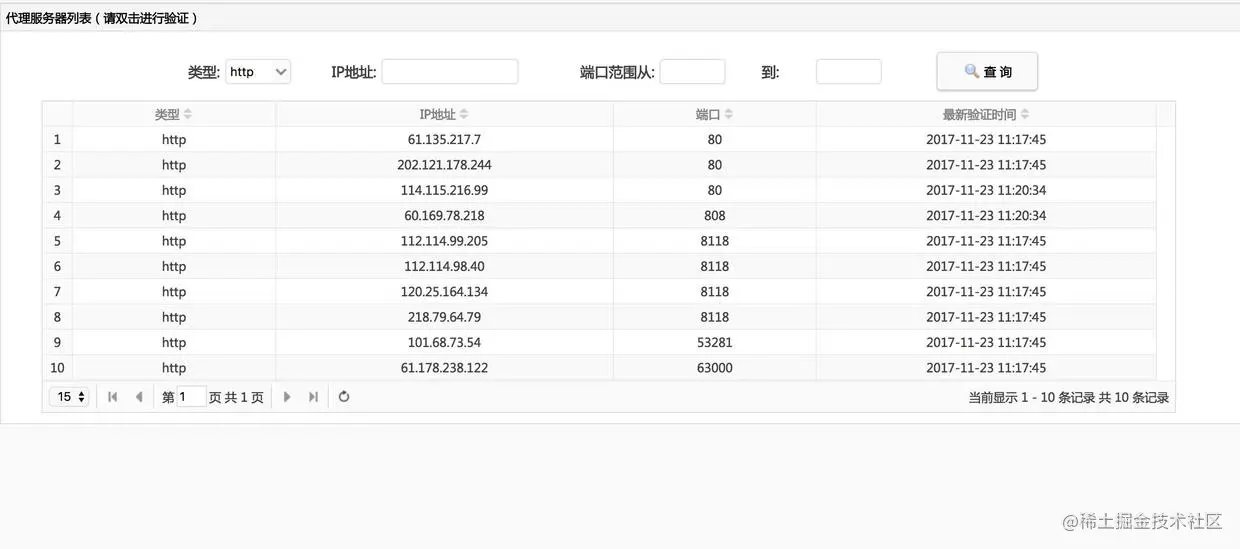Select IP cell 120.25.164.134
The width and height of the screenshot is (1240, 549).
click(x=444, y=292)
